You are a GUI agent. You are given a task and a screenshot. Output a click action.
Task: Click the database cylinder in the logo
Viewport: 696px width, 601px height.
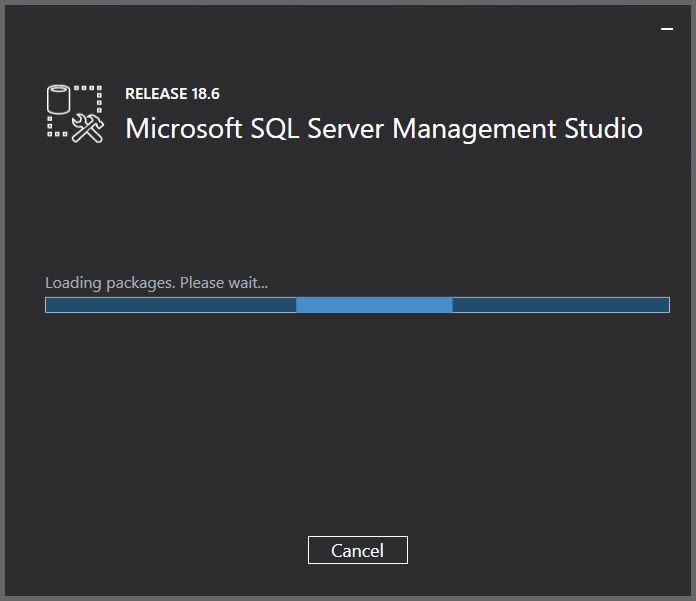click(59, 100)
